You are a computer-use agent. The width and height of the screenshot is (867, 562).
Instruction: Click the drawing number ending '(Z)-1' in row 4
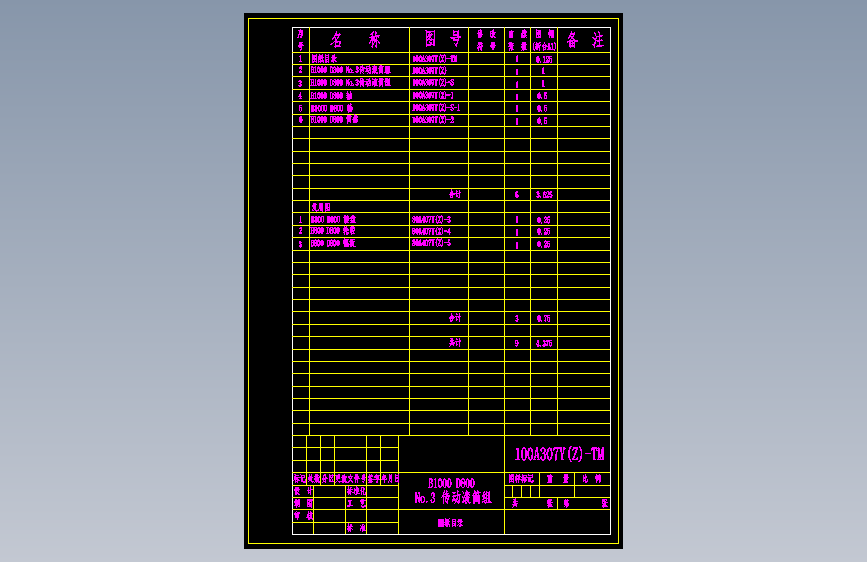coord(432,96)
